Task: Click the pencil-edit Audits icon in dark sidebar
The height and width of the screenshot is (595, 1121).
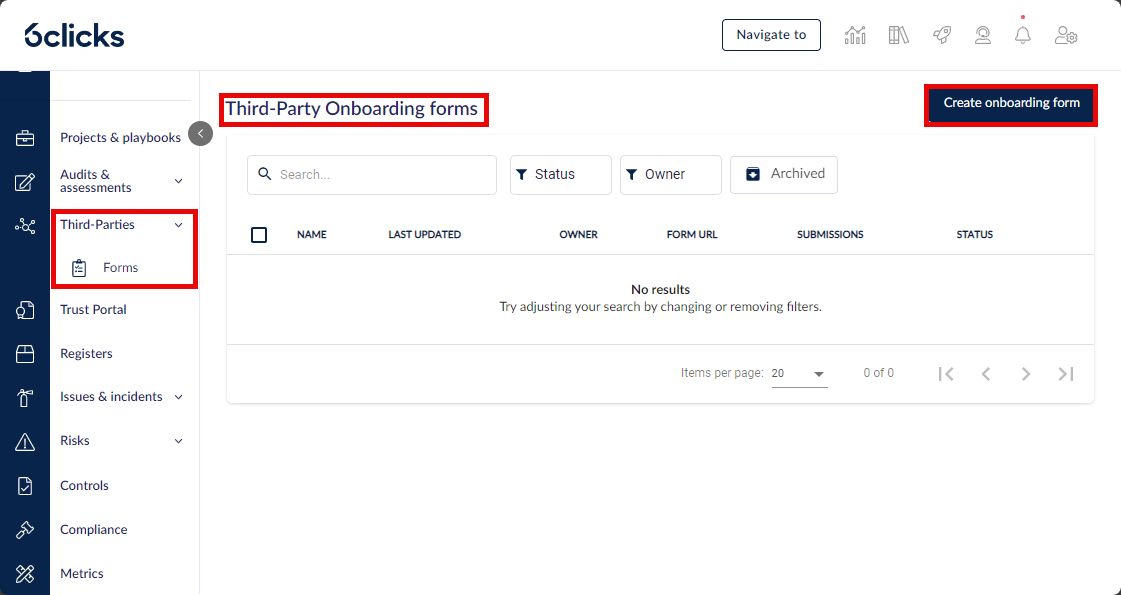Action: (x=25, y=182)
